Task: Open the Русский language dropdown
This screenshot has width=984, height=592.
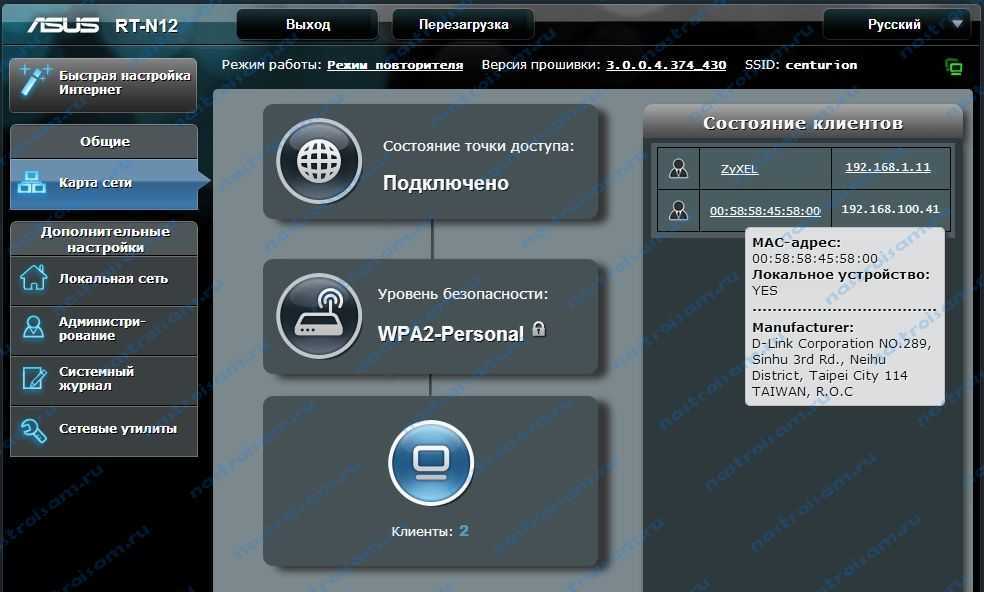Action: (x=896, y=24)
